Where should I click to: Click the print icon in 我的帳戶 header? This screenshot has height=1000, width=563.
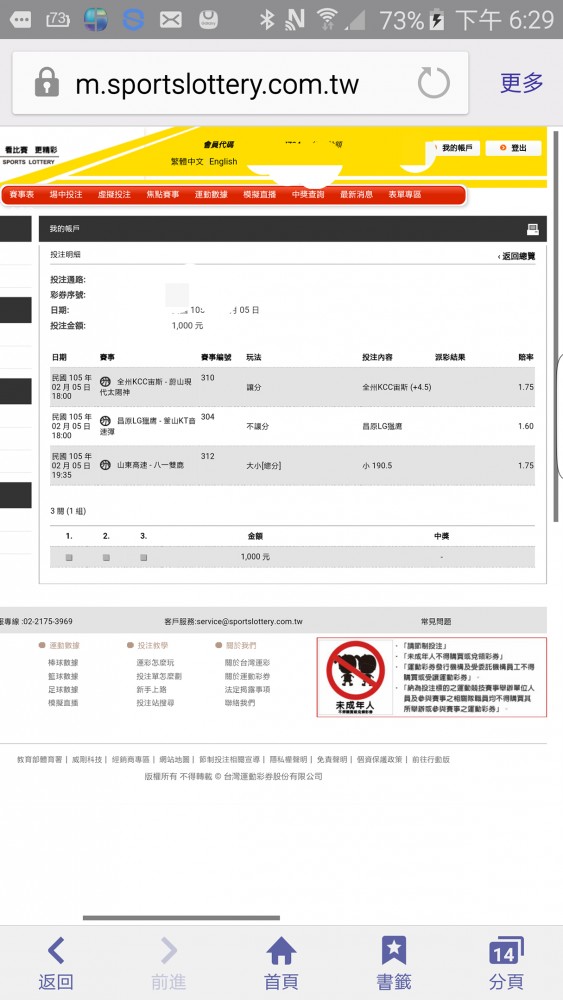(532, 229)
